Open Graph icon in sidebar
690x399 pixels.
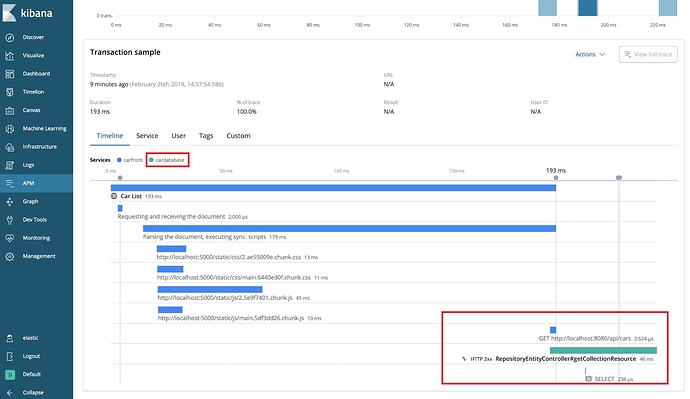[x=10, y=202]
